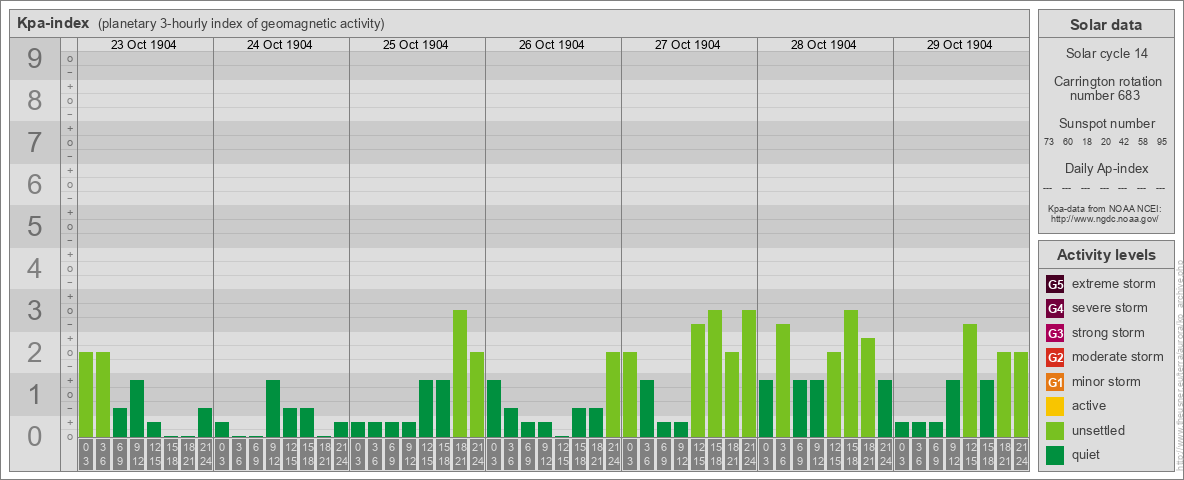Click the quiet legend label
The height and width of the screenshot is (480, 1184).
click(x=1088, y=454)
